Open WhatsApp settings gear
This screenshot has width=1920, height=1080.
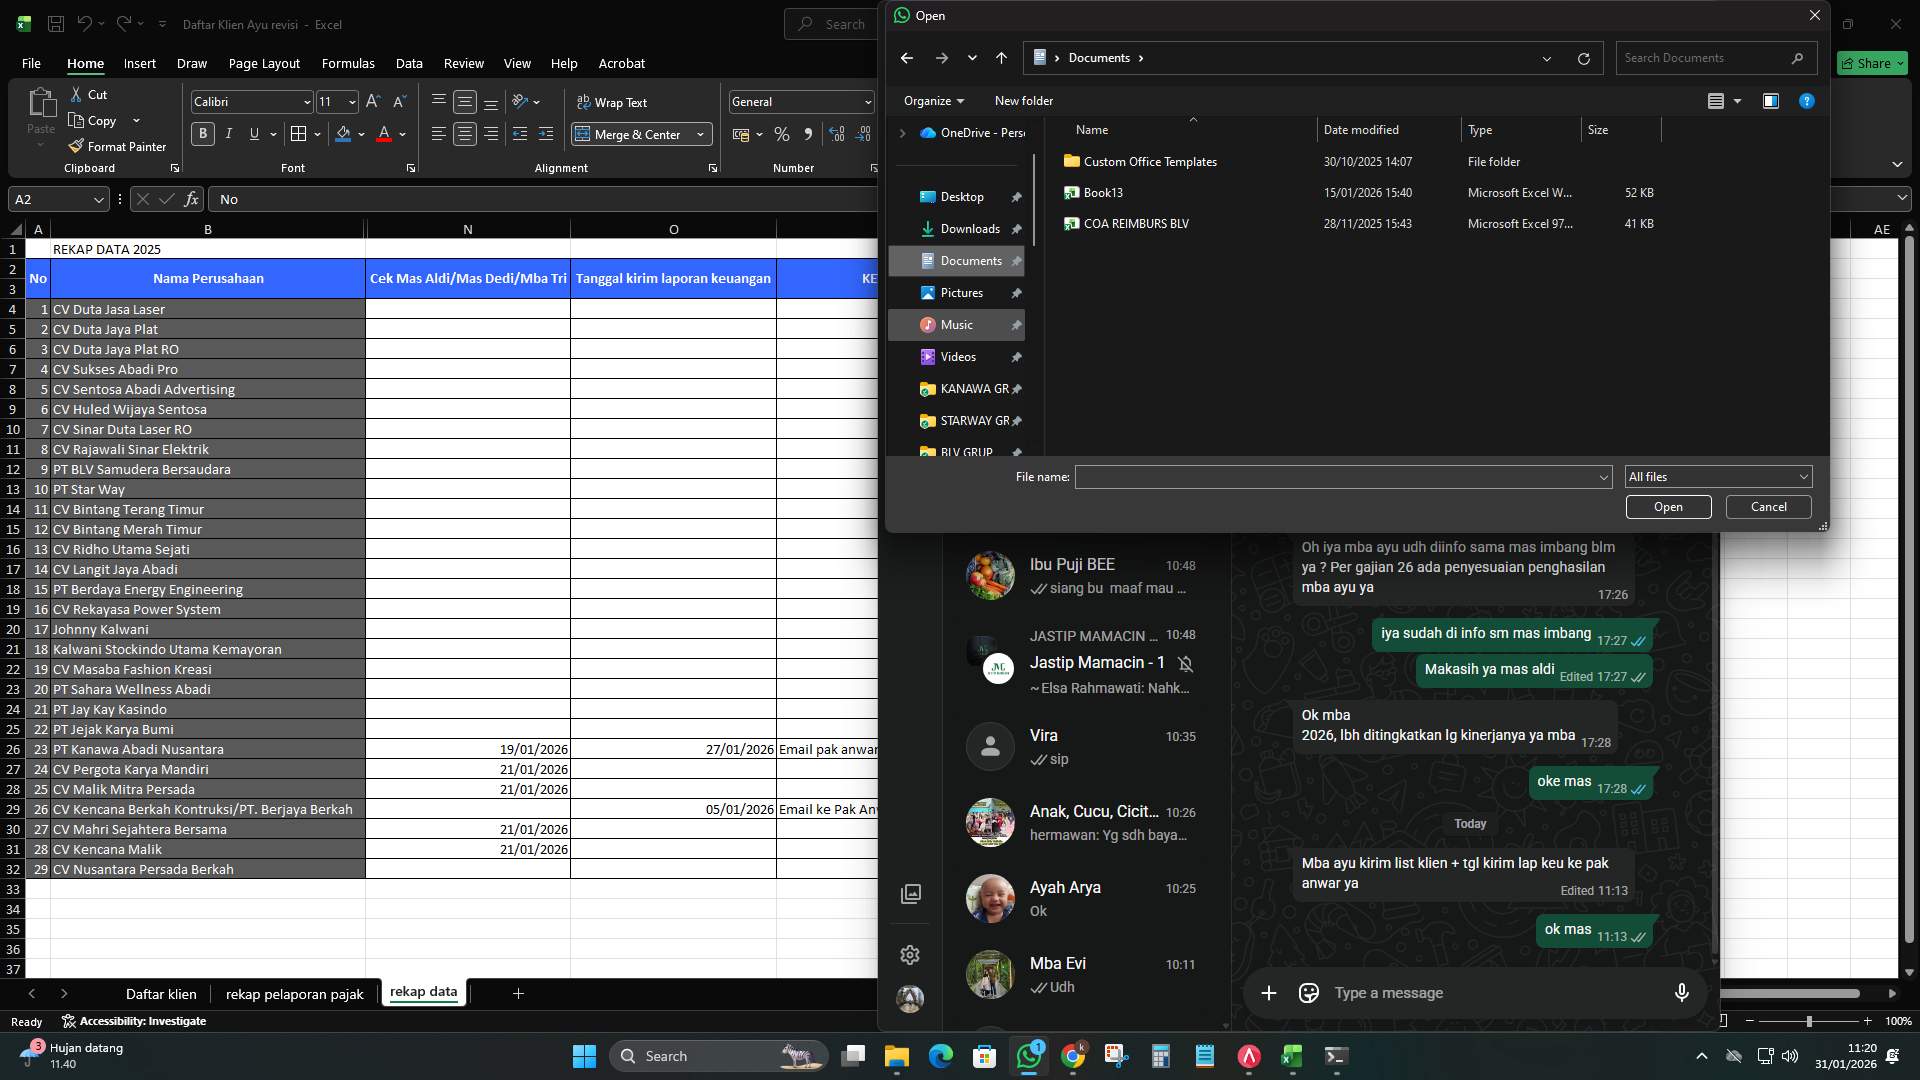click(910, 955)
